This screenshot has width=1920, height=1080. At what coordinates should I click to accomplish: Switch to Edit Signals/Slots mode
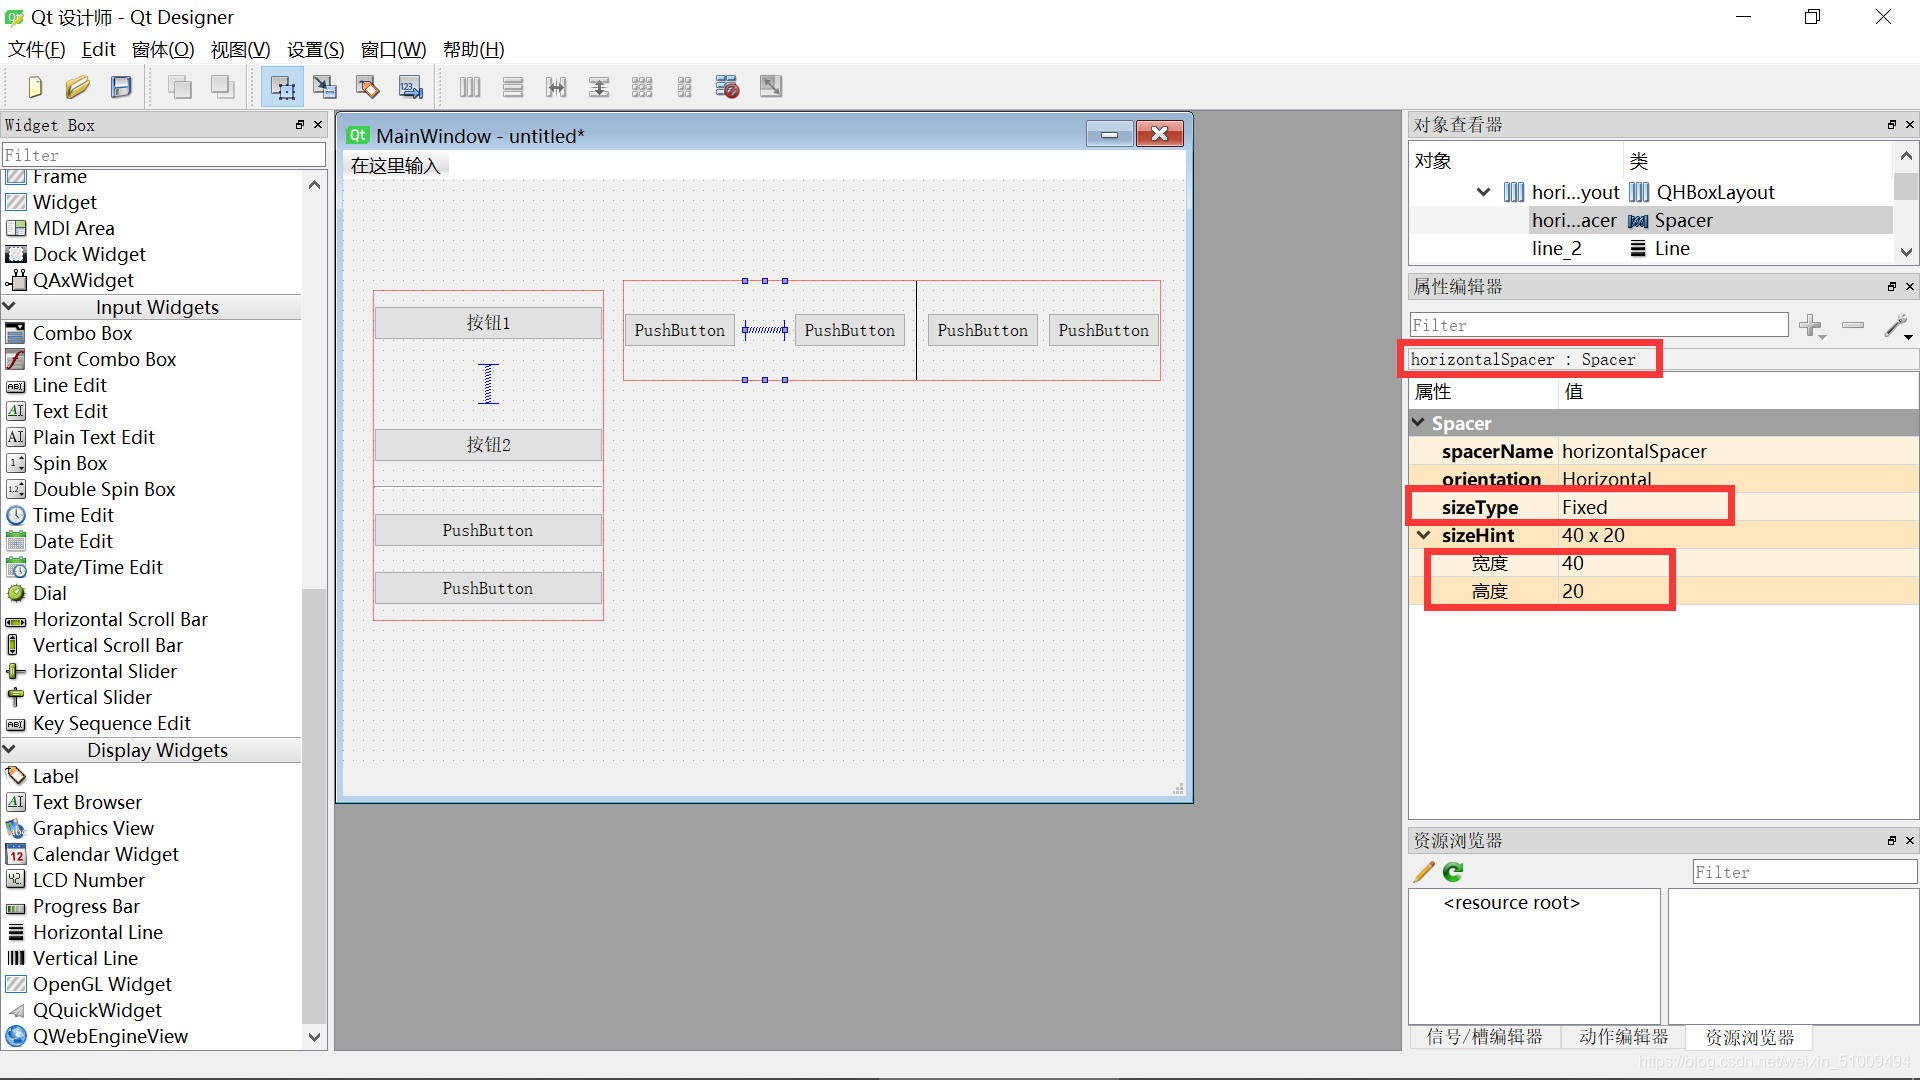pos(324,87)
